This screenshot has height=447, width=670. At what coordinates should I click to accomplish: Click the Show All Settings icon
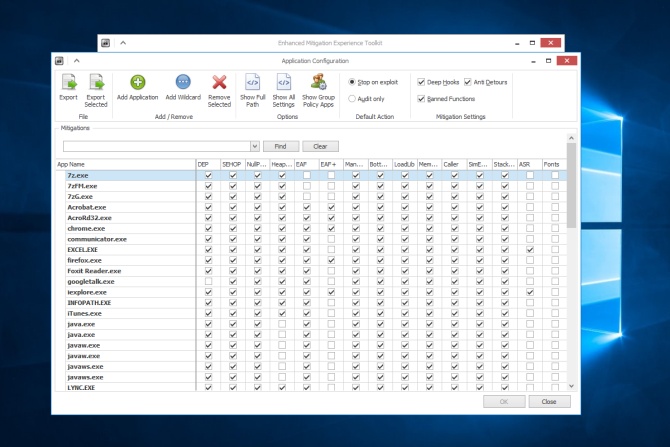(x=283, y=82)
